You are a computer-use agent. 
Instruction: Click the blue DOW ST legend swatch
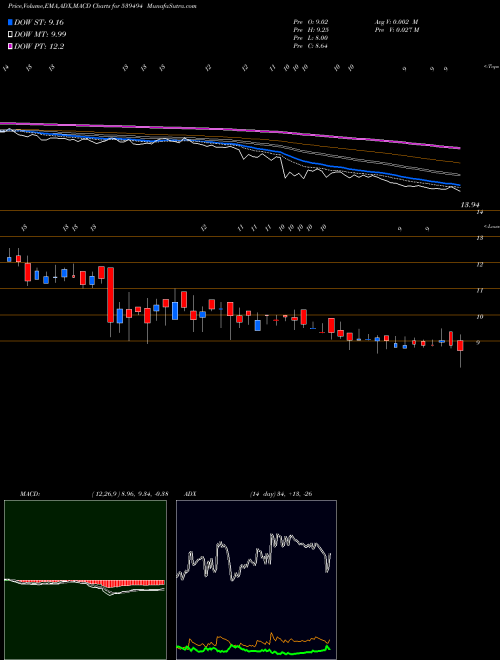tap(10, 22)
